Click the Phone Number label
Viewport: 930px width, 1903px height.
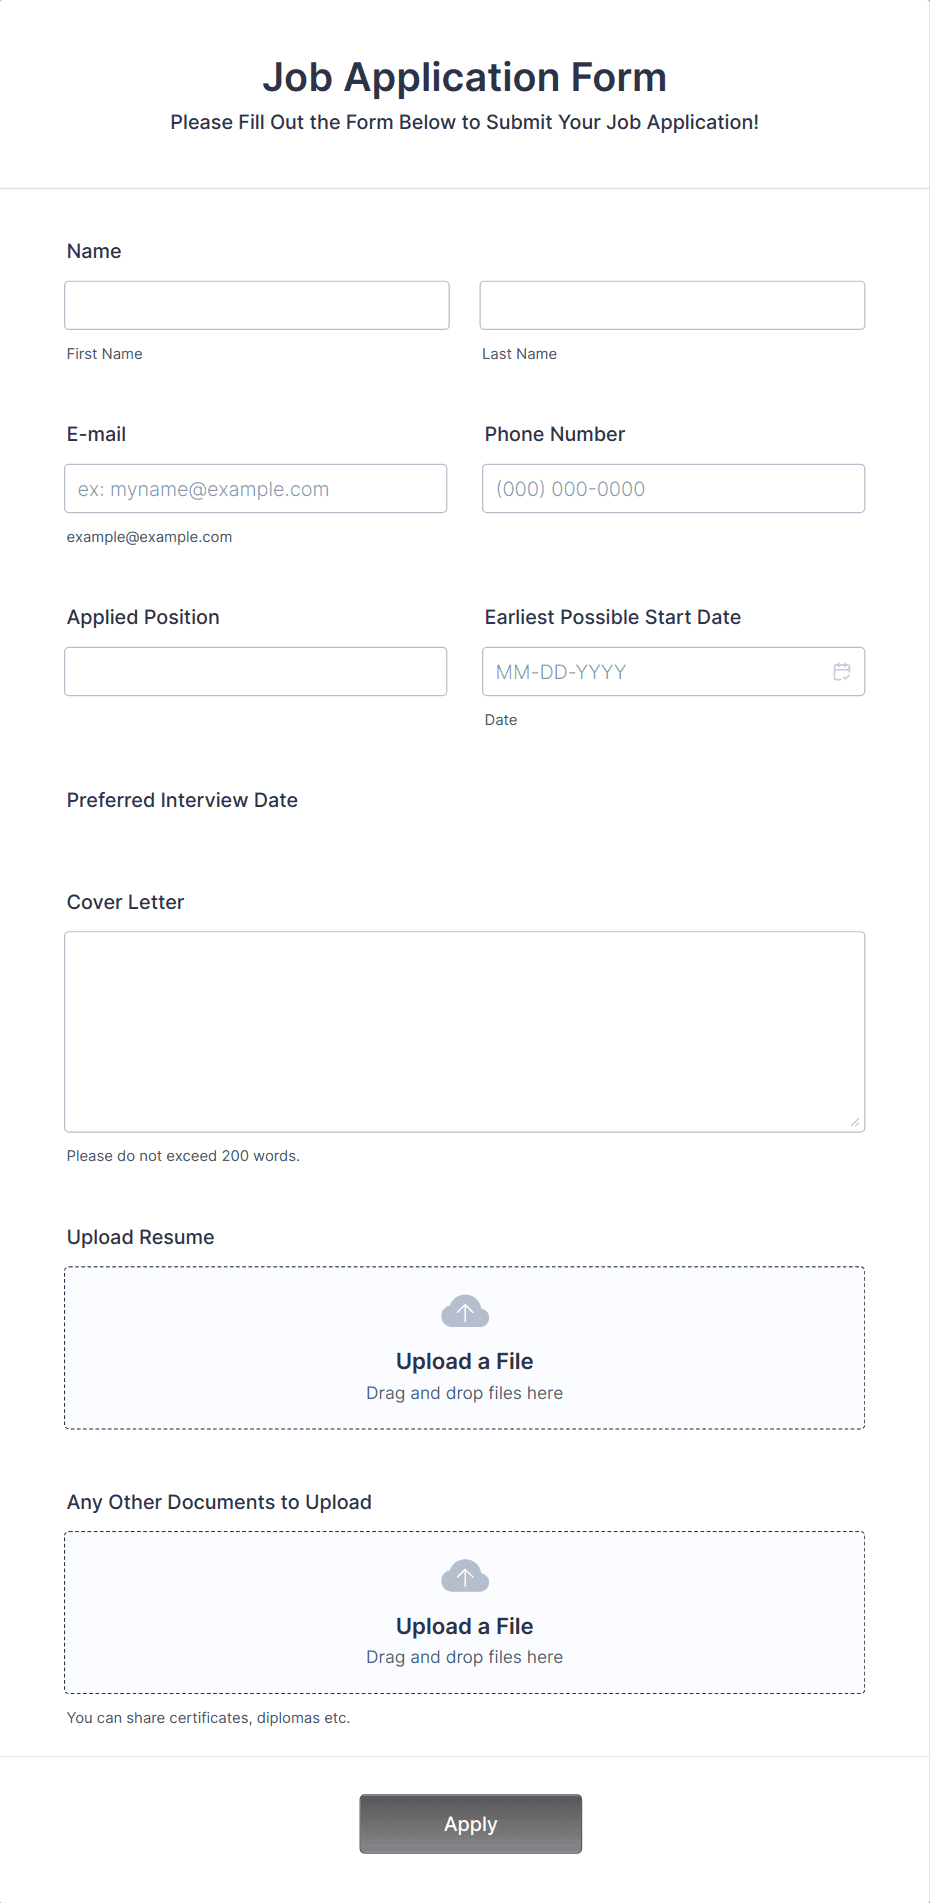(555, 434)
